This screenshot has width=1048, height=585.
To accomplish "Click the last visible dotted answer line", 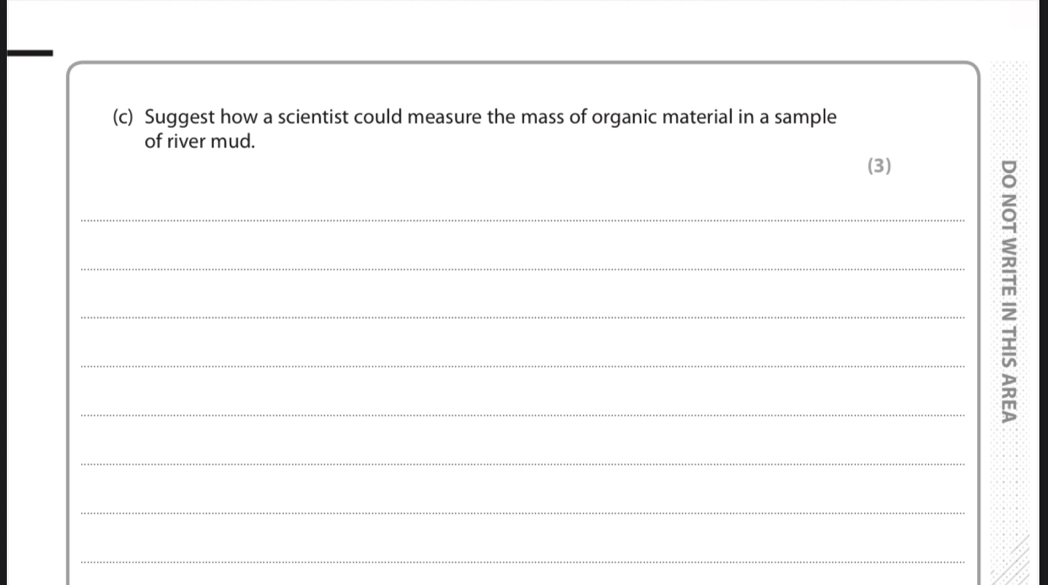I will point(520,562).
